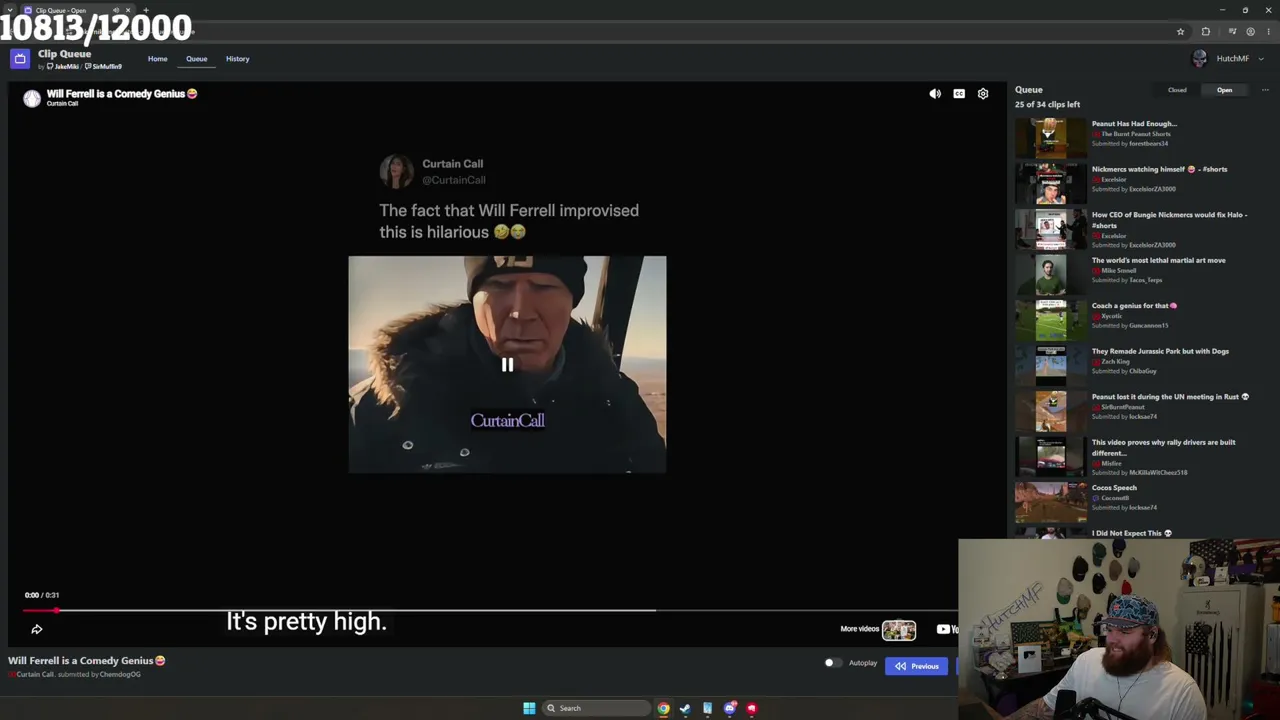Viewport: 1280px width, 720px height.
Task: Open the red app icon on the taskbar
Action: (x=752, y=708)
